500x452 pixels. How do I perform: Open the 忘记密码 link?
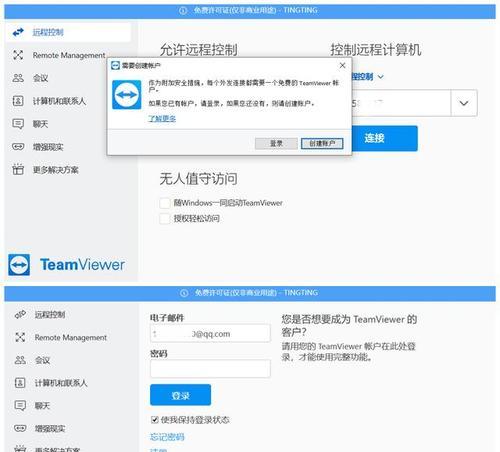(167, 437)
